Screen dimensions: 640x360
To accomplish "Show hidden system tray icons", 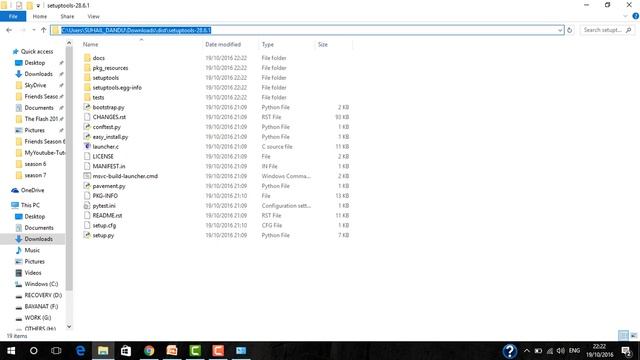I will (x=527, y=351).
